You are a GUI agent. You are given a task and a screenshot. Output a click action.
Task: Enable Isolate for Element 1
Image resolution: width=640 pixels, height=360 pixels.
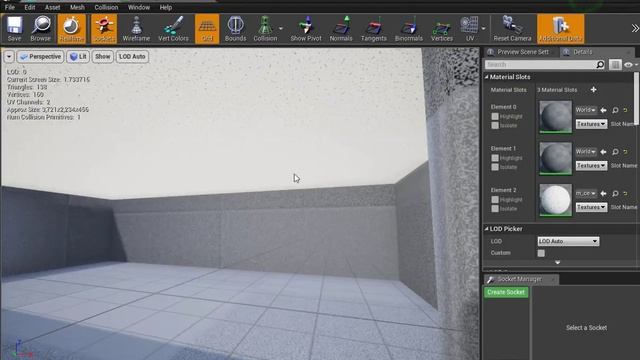[495, 167]
